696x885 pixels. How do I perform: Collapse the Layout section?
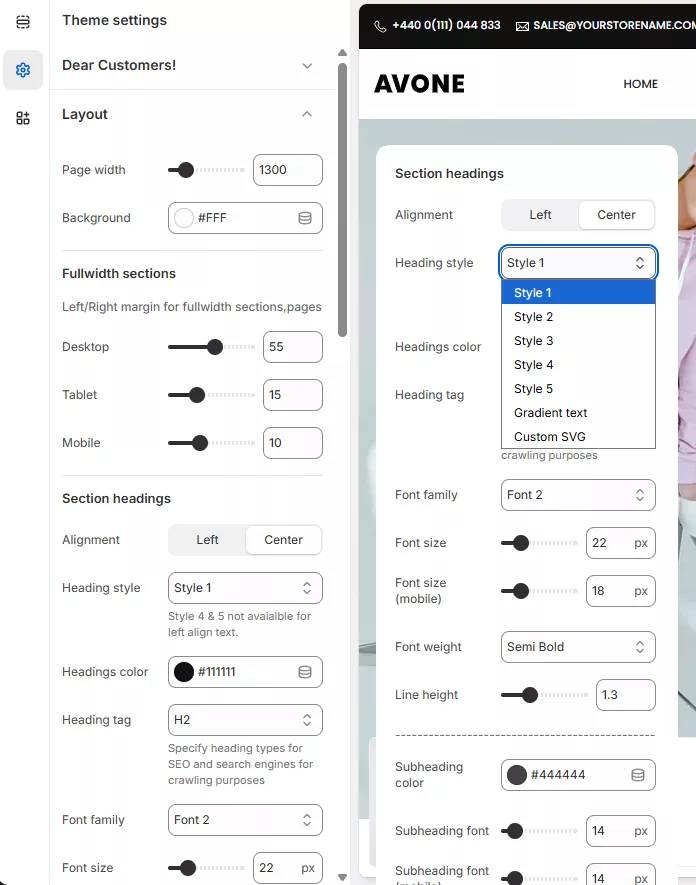click(x=307, y=115)
